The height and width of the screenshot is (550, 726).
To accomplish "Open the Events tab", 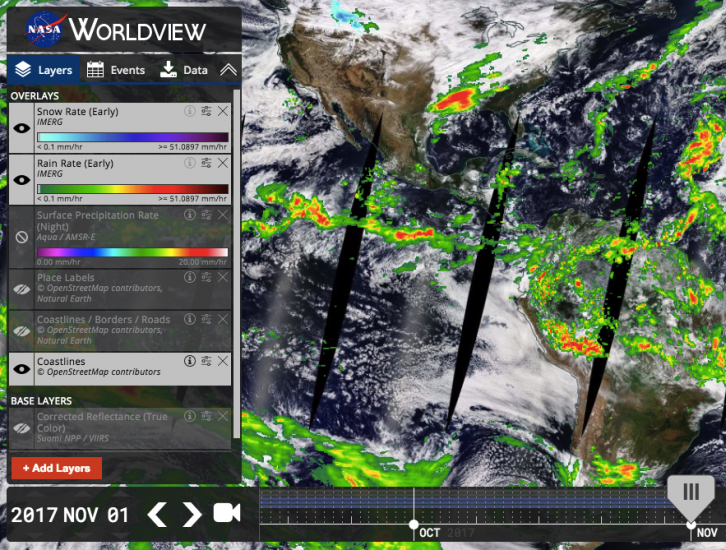I will click(116, 70).
